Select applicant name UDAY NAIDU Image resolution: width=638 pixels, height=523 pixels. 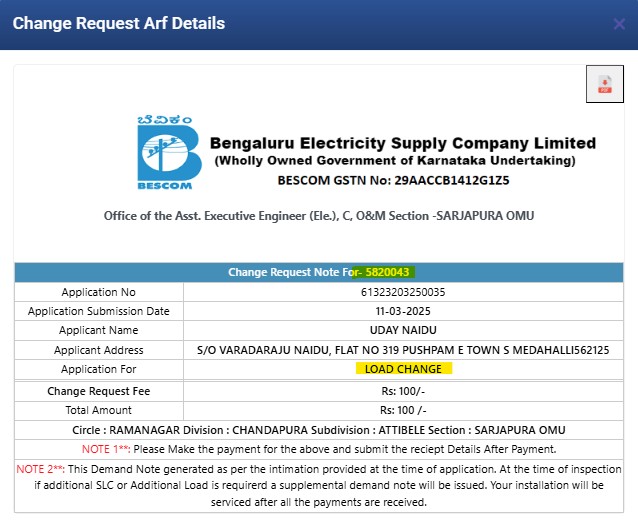click(x=403, y=330)
